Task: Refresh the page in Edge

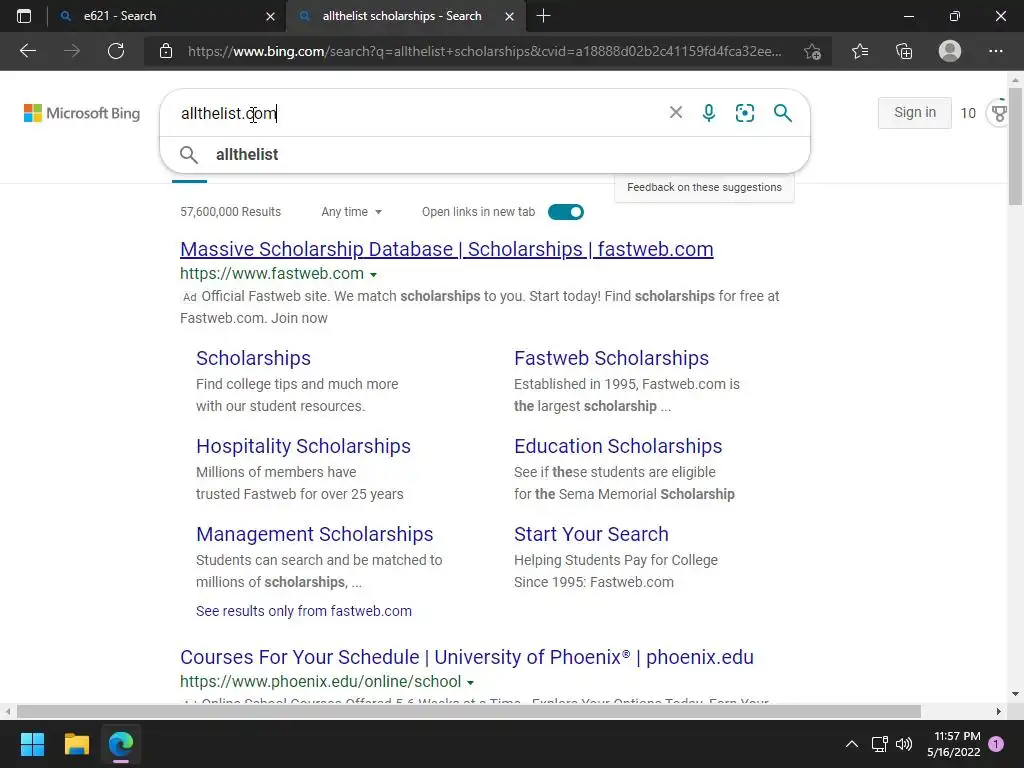Action: 116,51
